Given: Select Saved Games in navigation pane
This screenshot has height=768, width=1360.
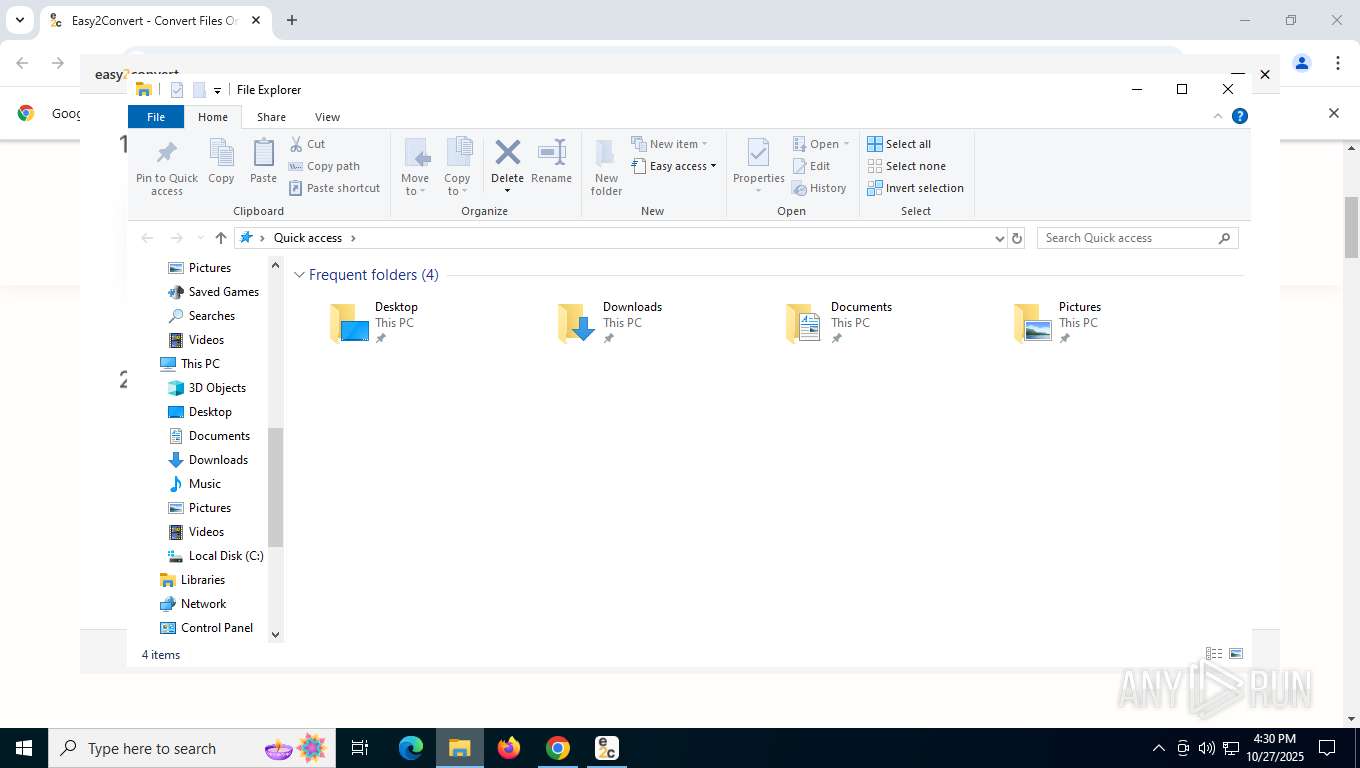Looking at the screenshot, I should pyautogui.click(x=213, y=292).
